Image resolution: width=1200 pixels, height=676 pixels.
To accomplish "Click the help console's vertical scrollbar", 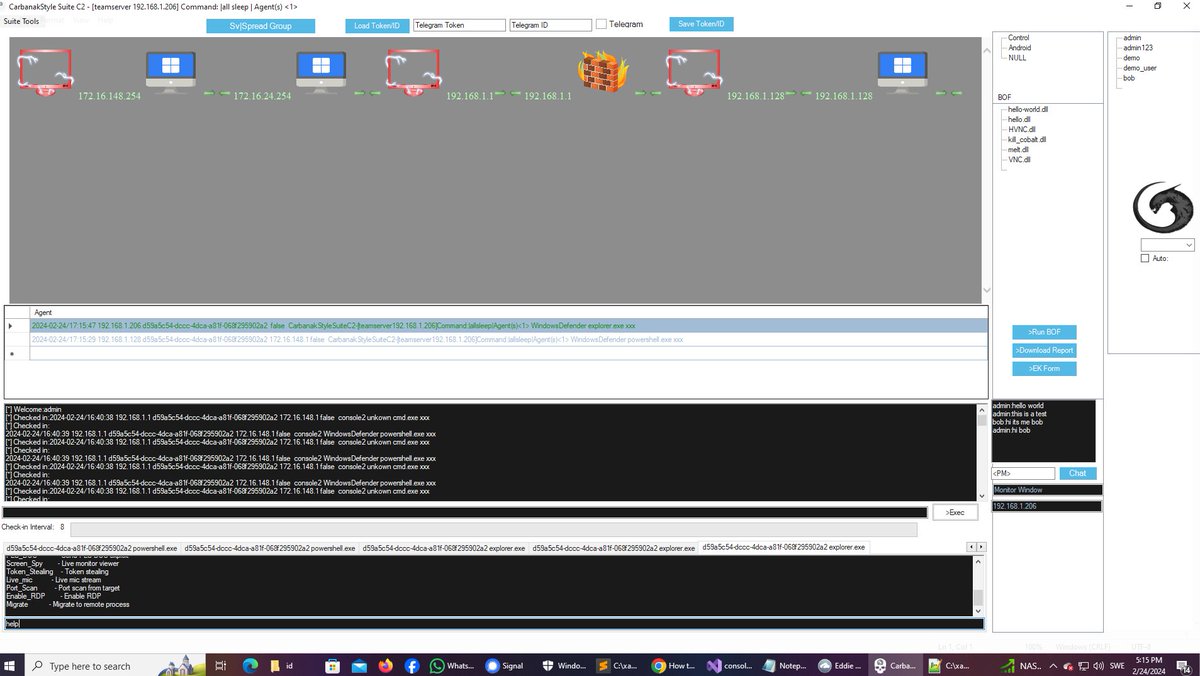I will click(x=979, y=586).
